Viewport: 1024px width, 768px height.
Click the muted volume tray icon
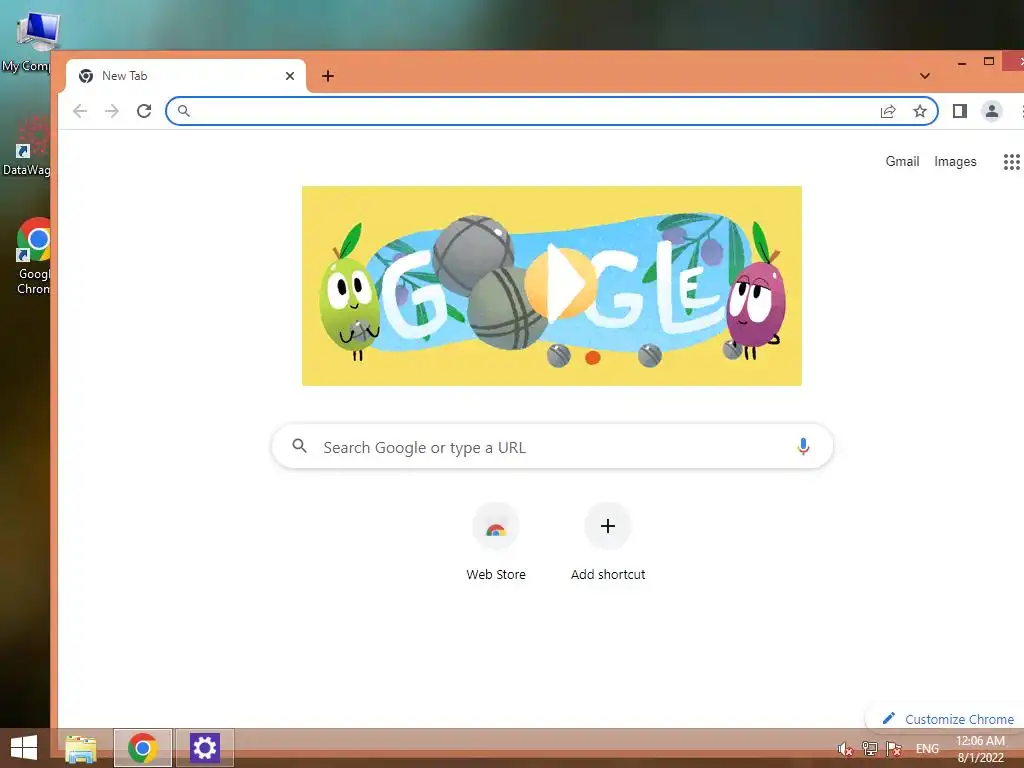point(845,749)
